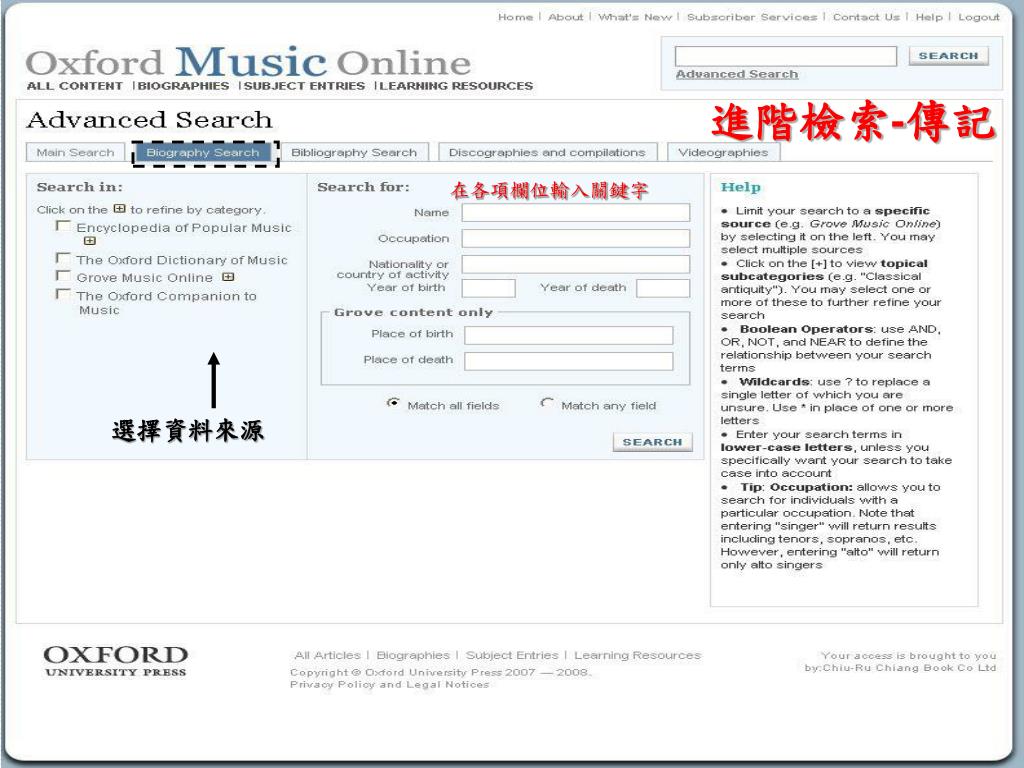The width and height of the screenshot is (1024, 768).
Task: Click Logout link
Action: 978,17
